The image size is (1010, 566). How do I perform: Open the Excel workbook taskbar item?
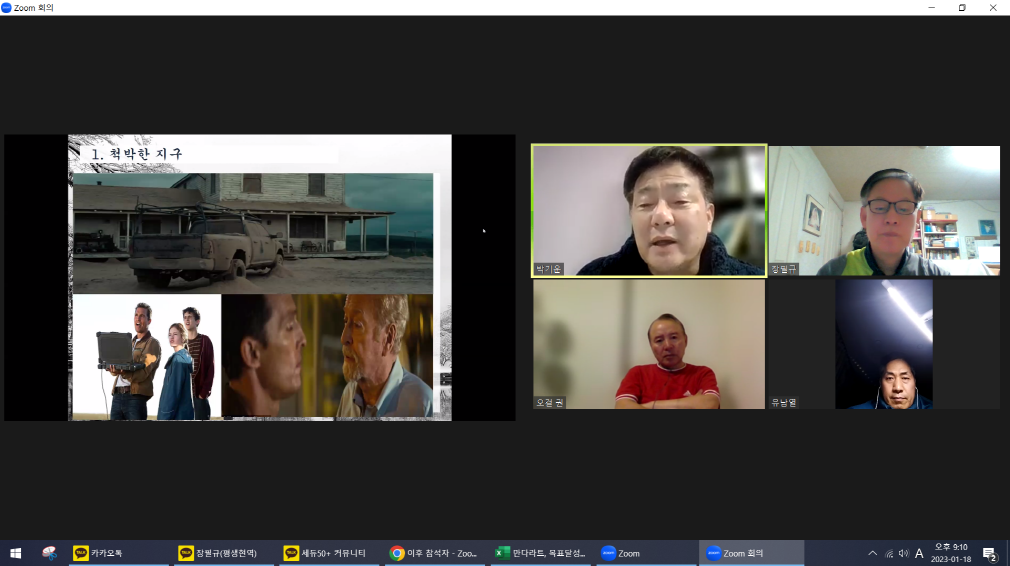[541, 553]
